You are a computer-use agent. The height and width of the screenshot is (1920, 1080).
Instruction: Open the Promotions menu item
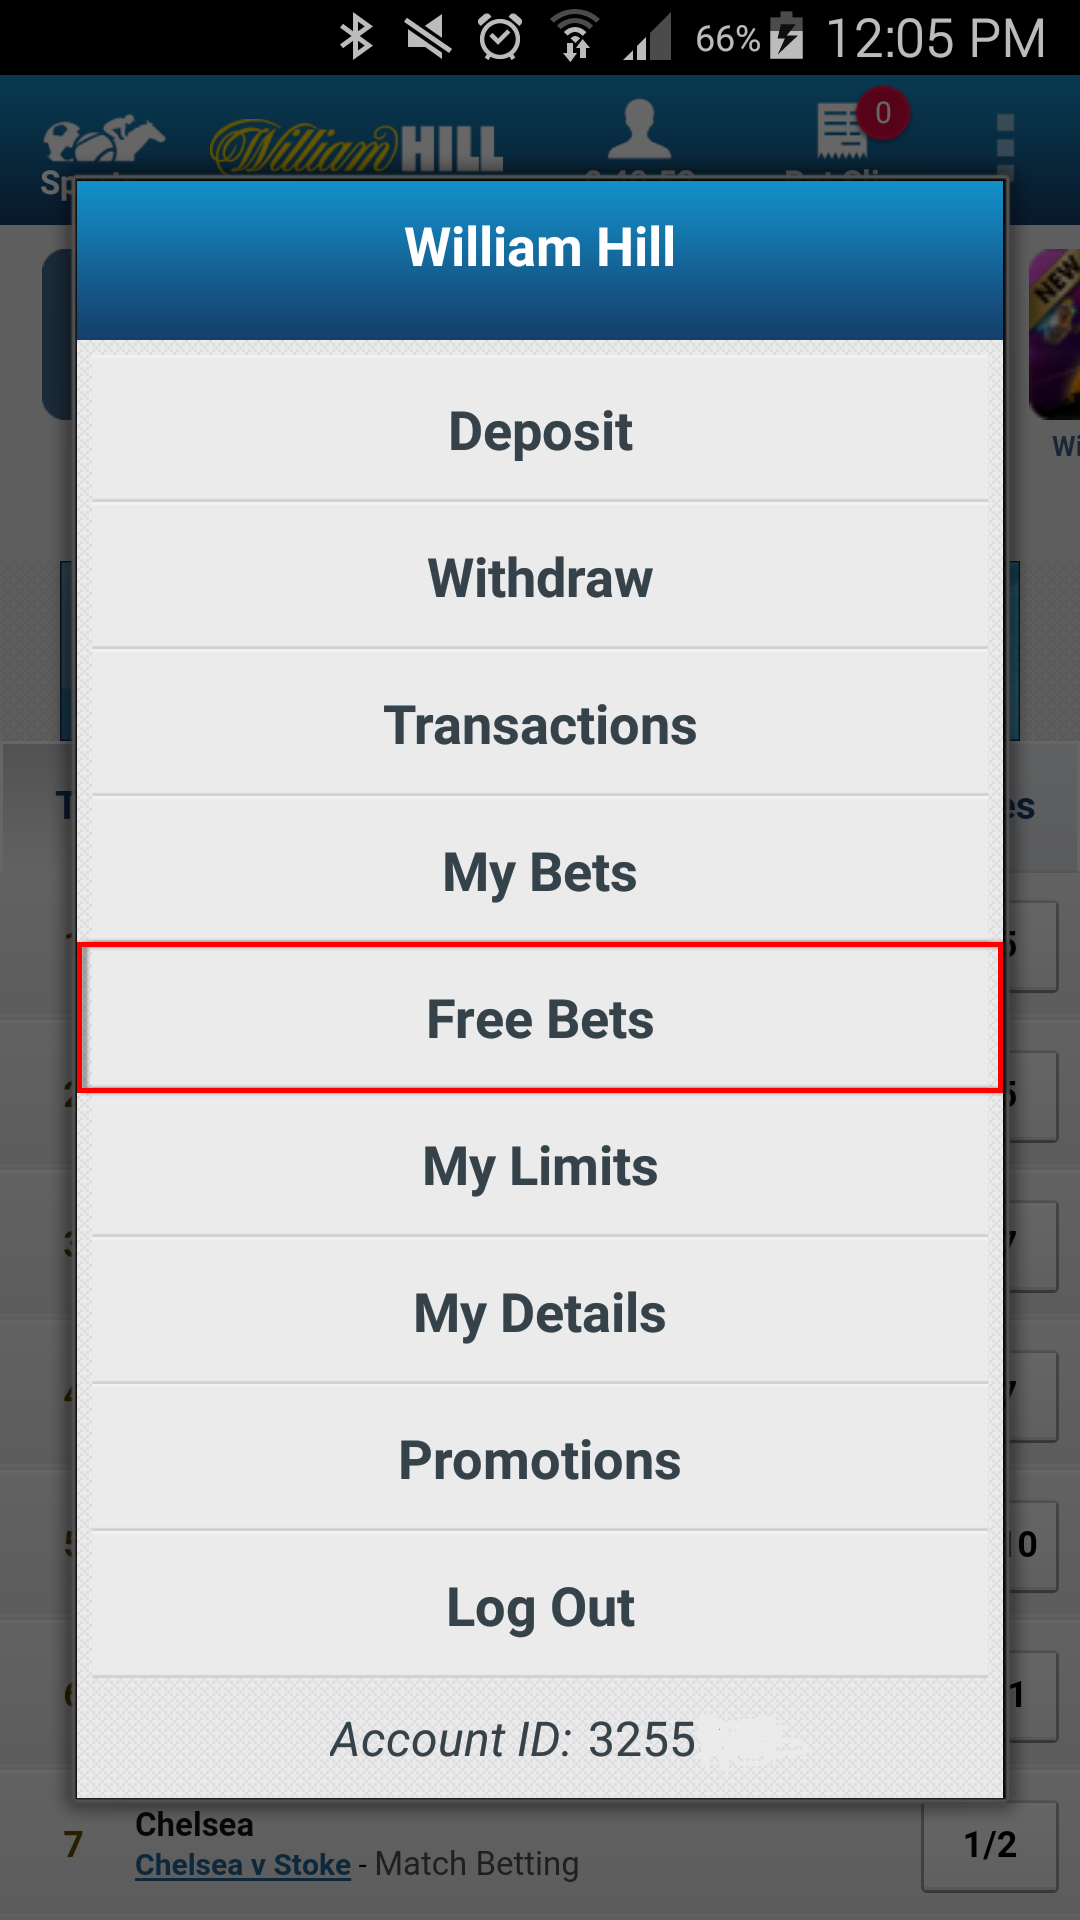click(540, 1459)
